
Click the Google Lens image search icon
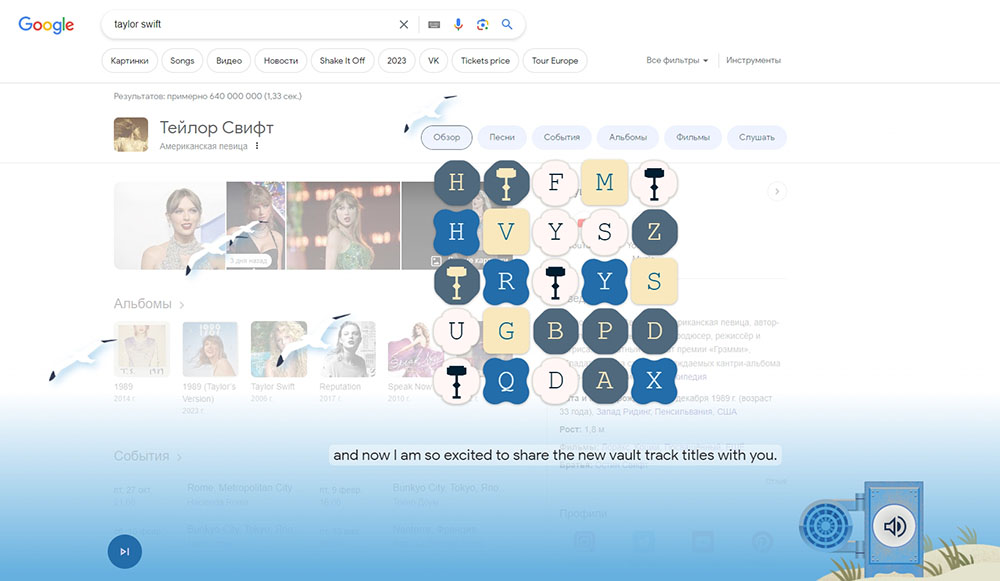click(x=483, y=24)
